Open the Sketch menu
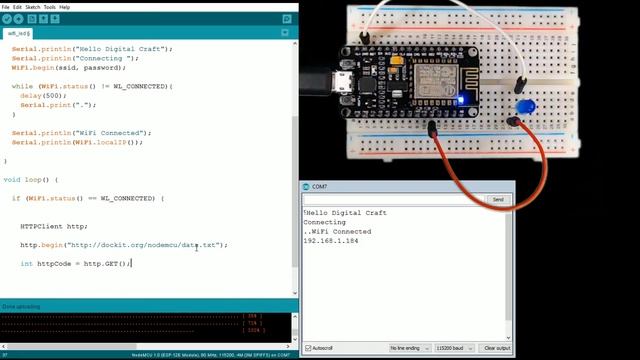 click(33, 7)
